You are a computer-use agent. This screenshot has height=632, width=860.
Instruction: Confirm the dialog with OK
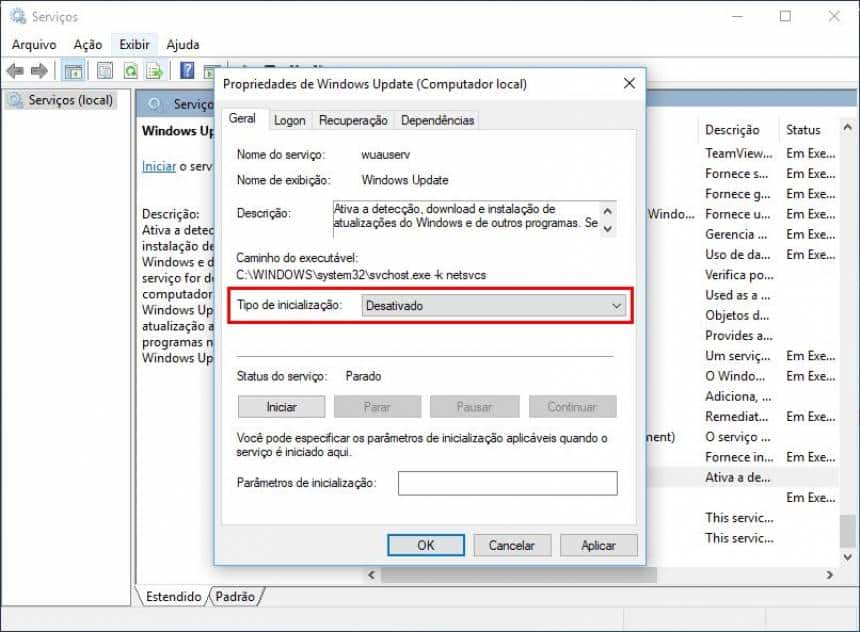click(x=426, y=545)
